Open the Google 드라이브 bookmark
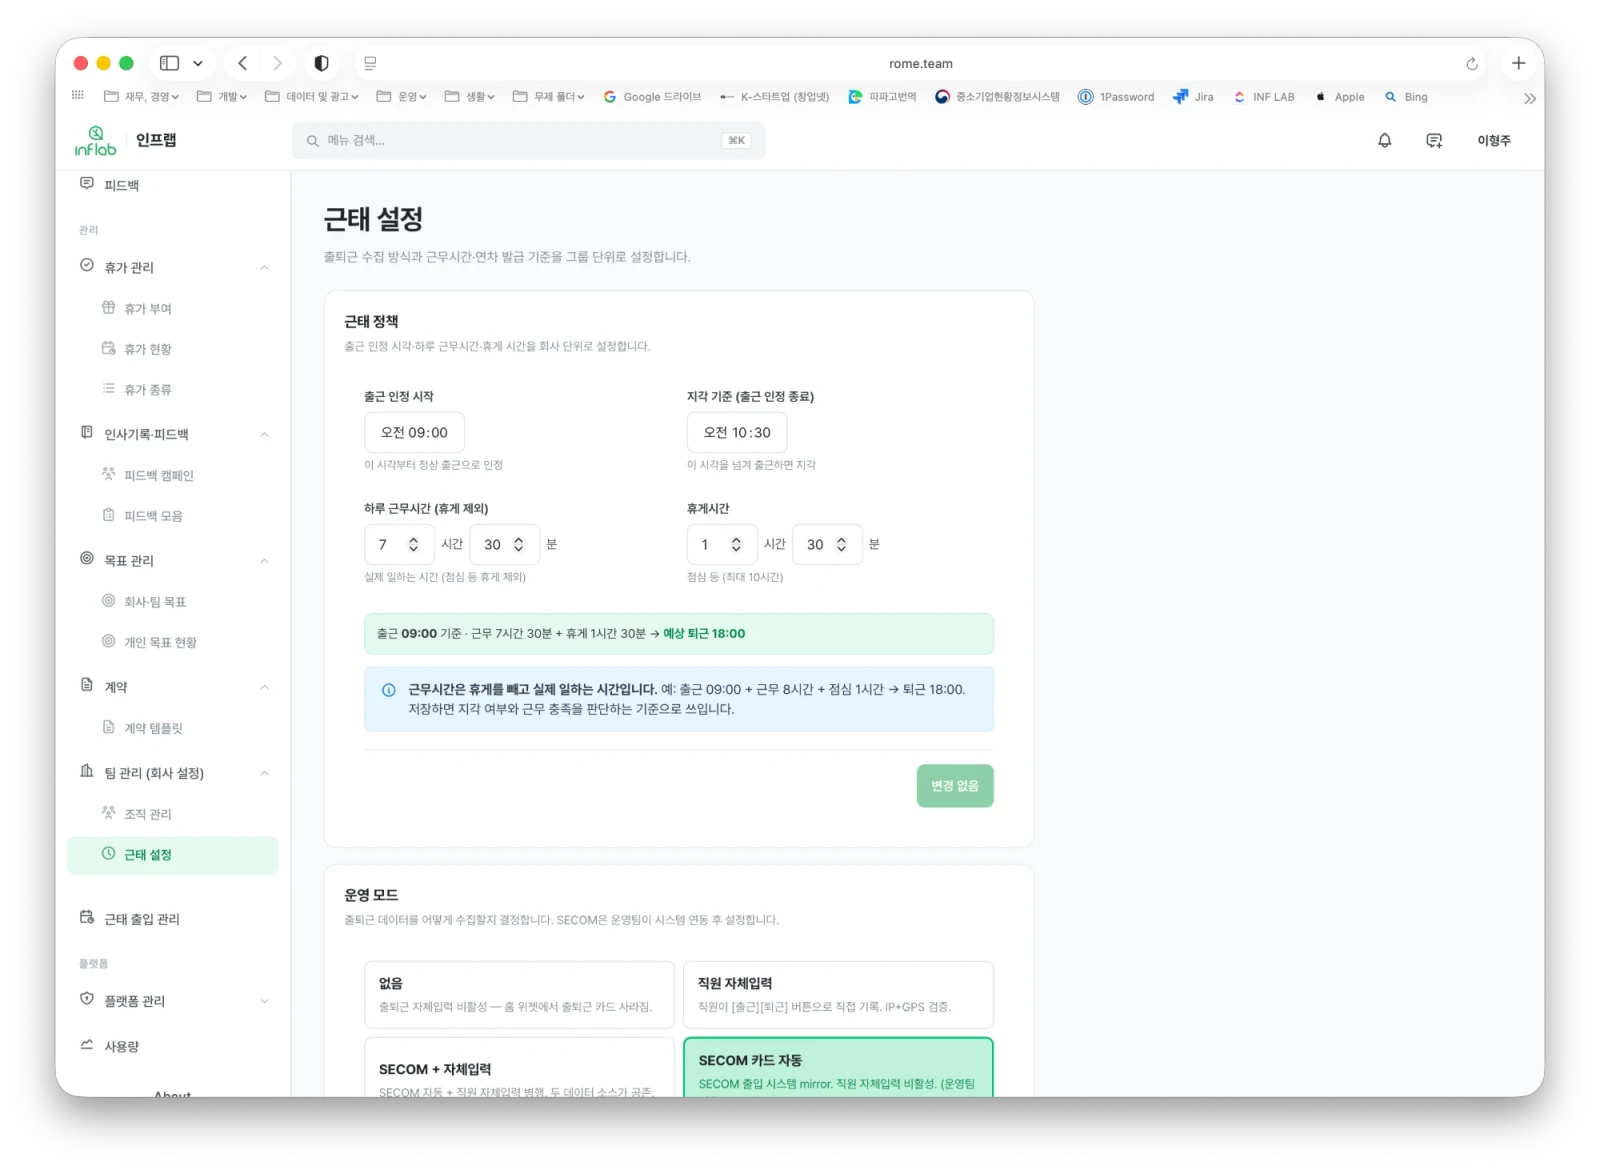 click(652, 97)
